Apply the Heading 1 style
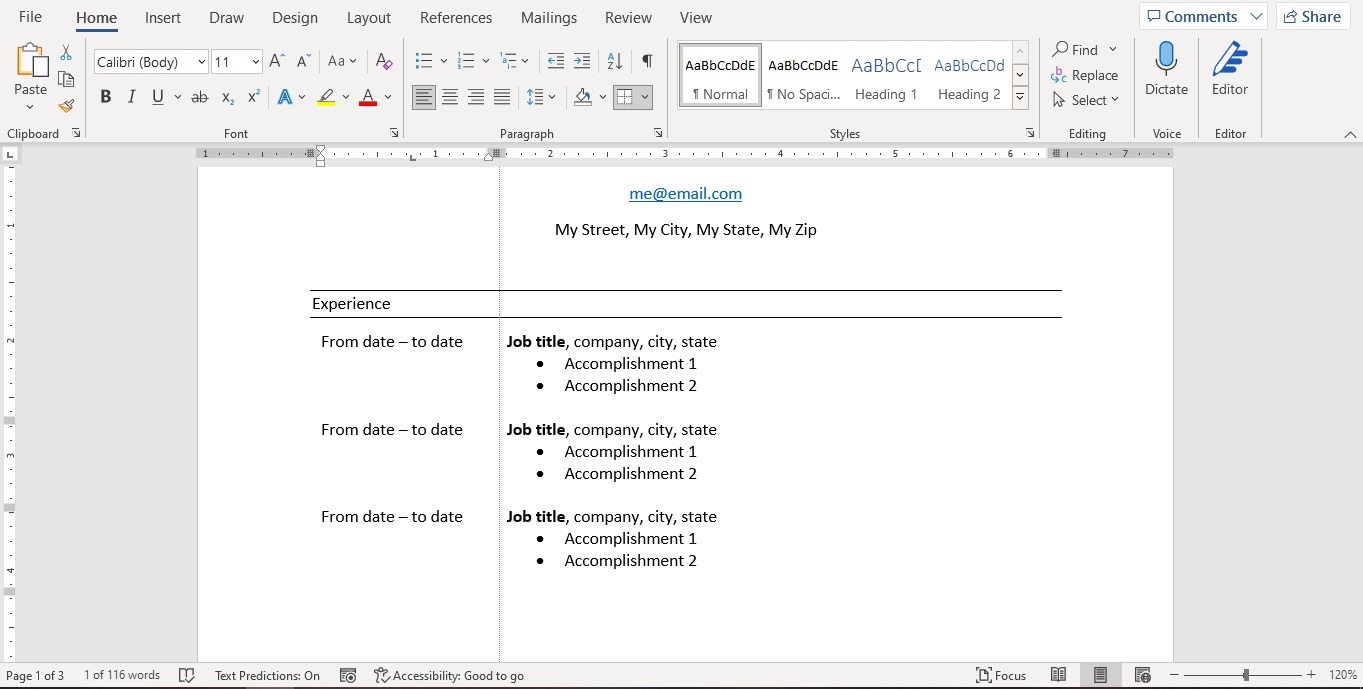 click(886, 76)
